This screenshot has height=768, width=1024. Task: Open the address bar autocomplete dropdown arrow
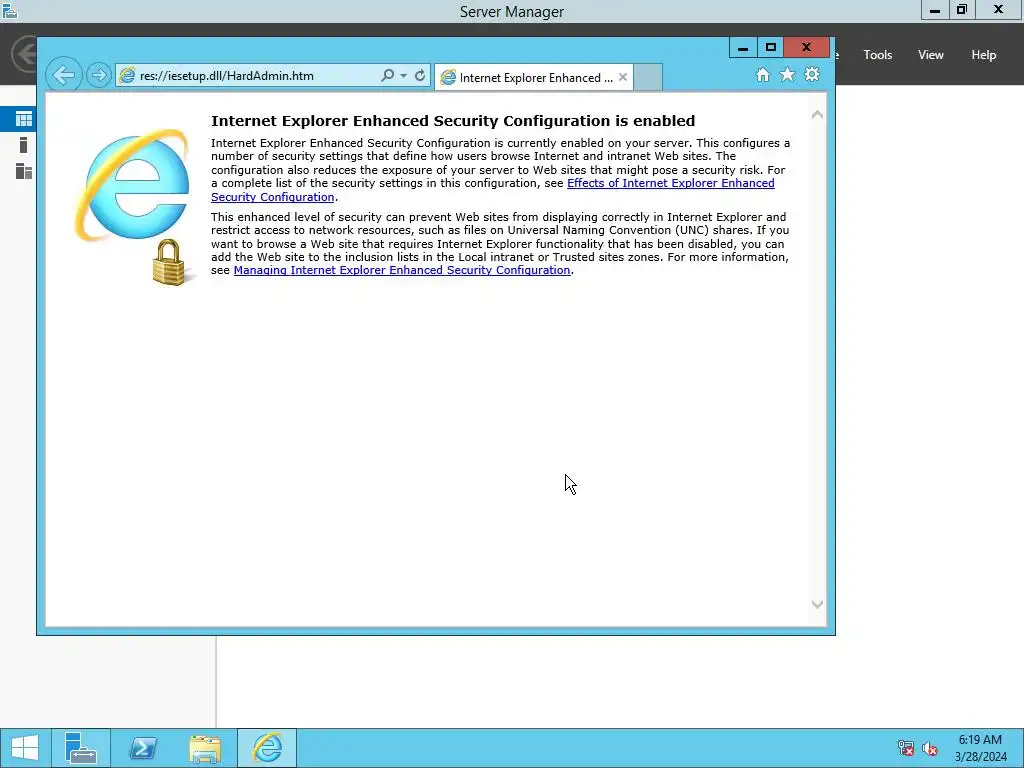click(404, 76)
